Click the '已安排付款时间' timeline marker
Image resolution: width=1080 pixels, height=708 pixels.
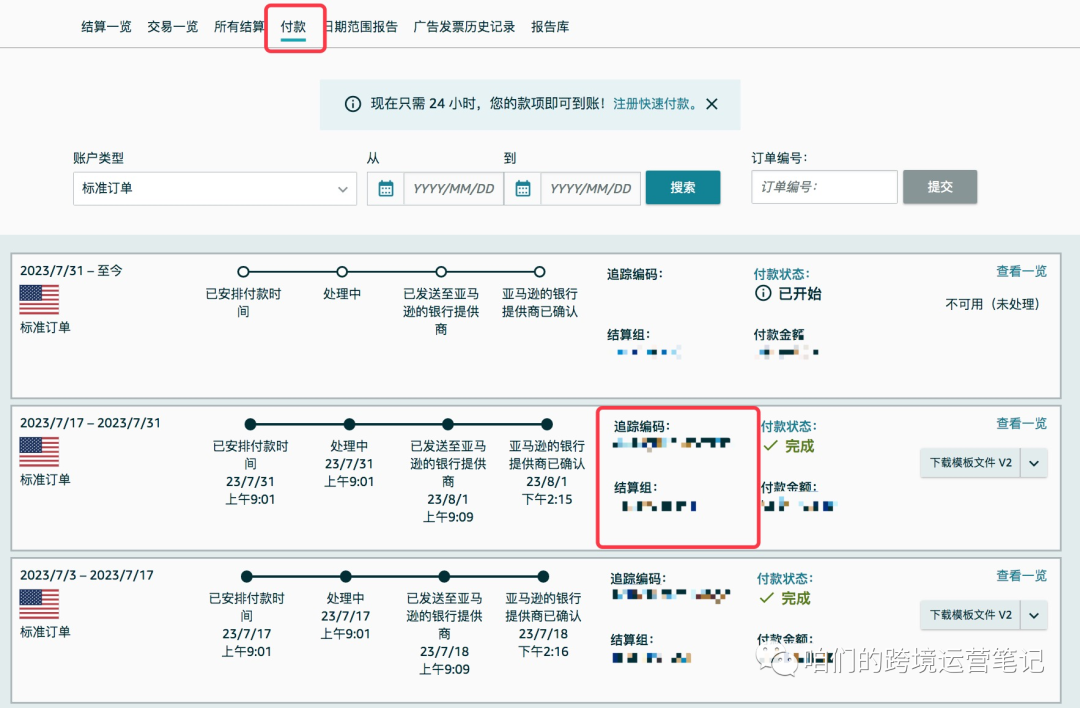coord(242,271)
